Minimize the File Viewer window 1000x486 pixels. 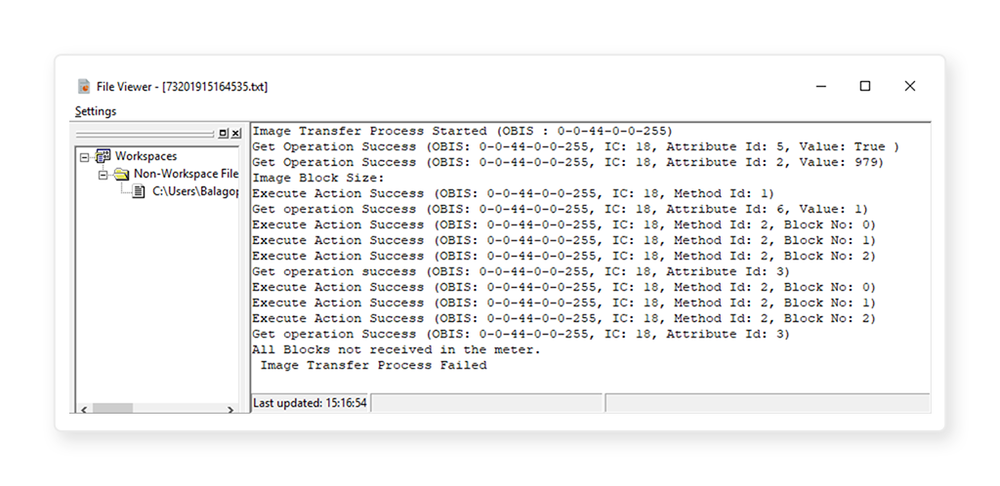pyautogui.click(x=820, y=86)
